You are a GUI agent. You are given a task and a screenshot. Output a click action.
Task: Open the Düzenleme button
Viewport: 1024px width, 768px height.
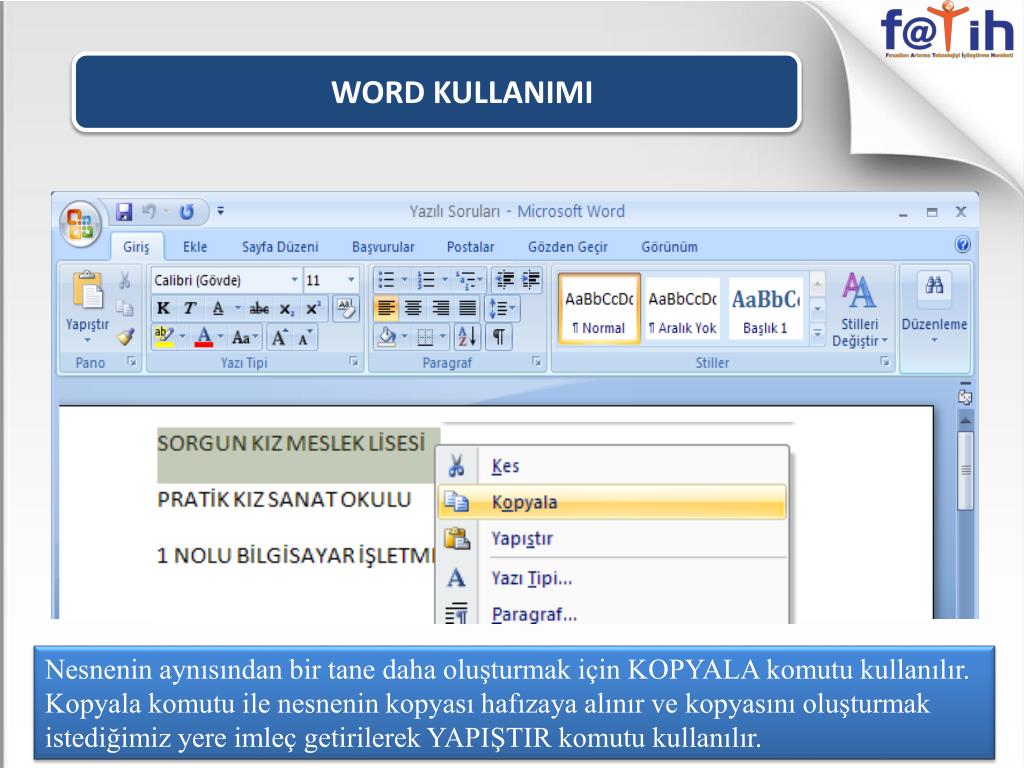(x=934, y=306)
